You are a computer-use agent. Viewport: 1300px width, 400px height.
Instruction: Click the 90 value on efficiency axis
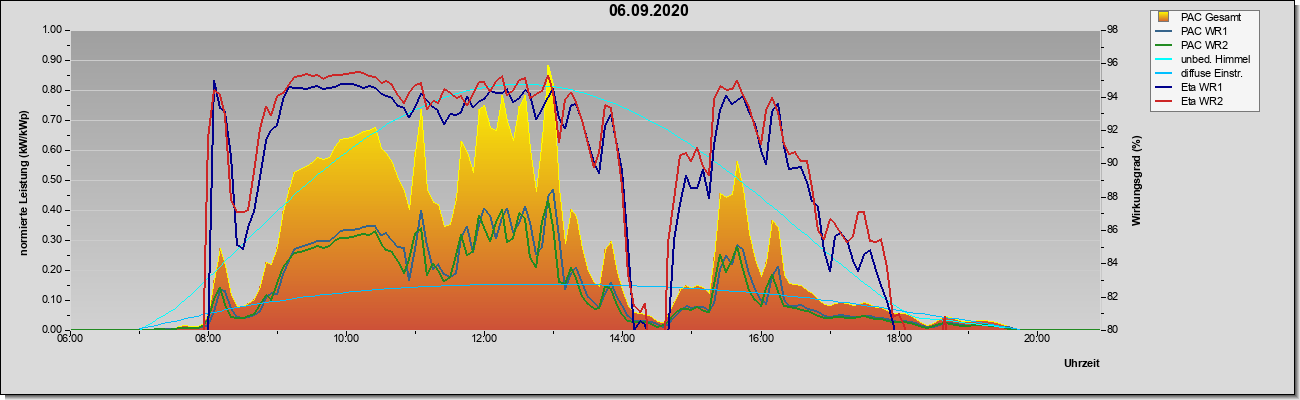[1112, 163]
